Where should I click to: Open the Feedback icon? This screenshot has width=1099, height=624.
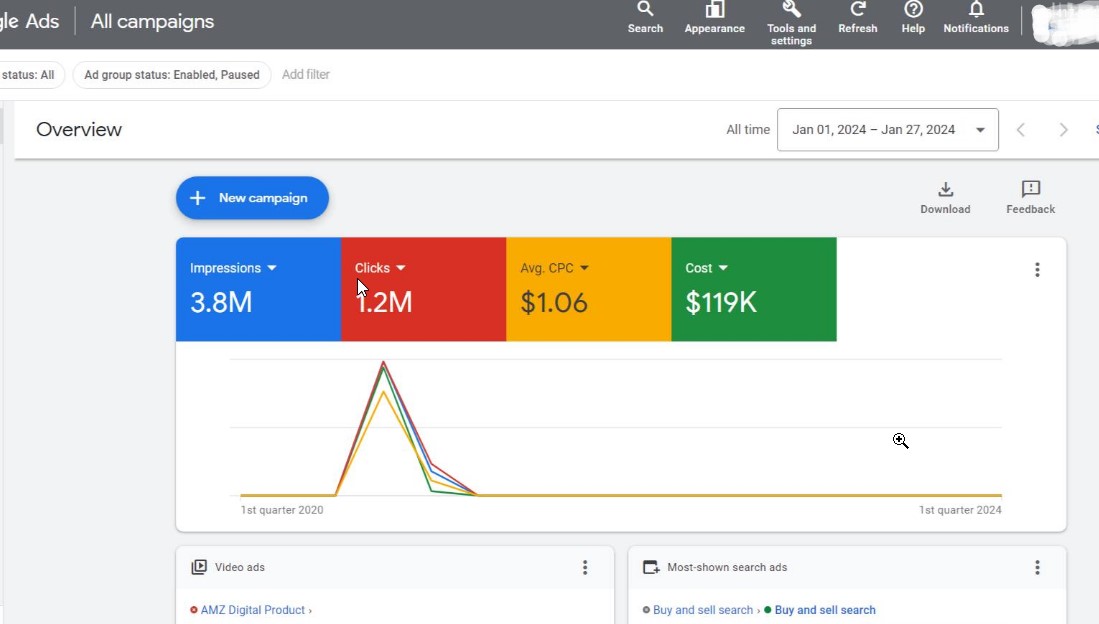[1030, 189]
